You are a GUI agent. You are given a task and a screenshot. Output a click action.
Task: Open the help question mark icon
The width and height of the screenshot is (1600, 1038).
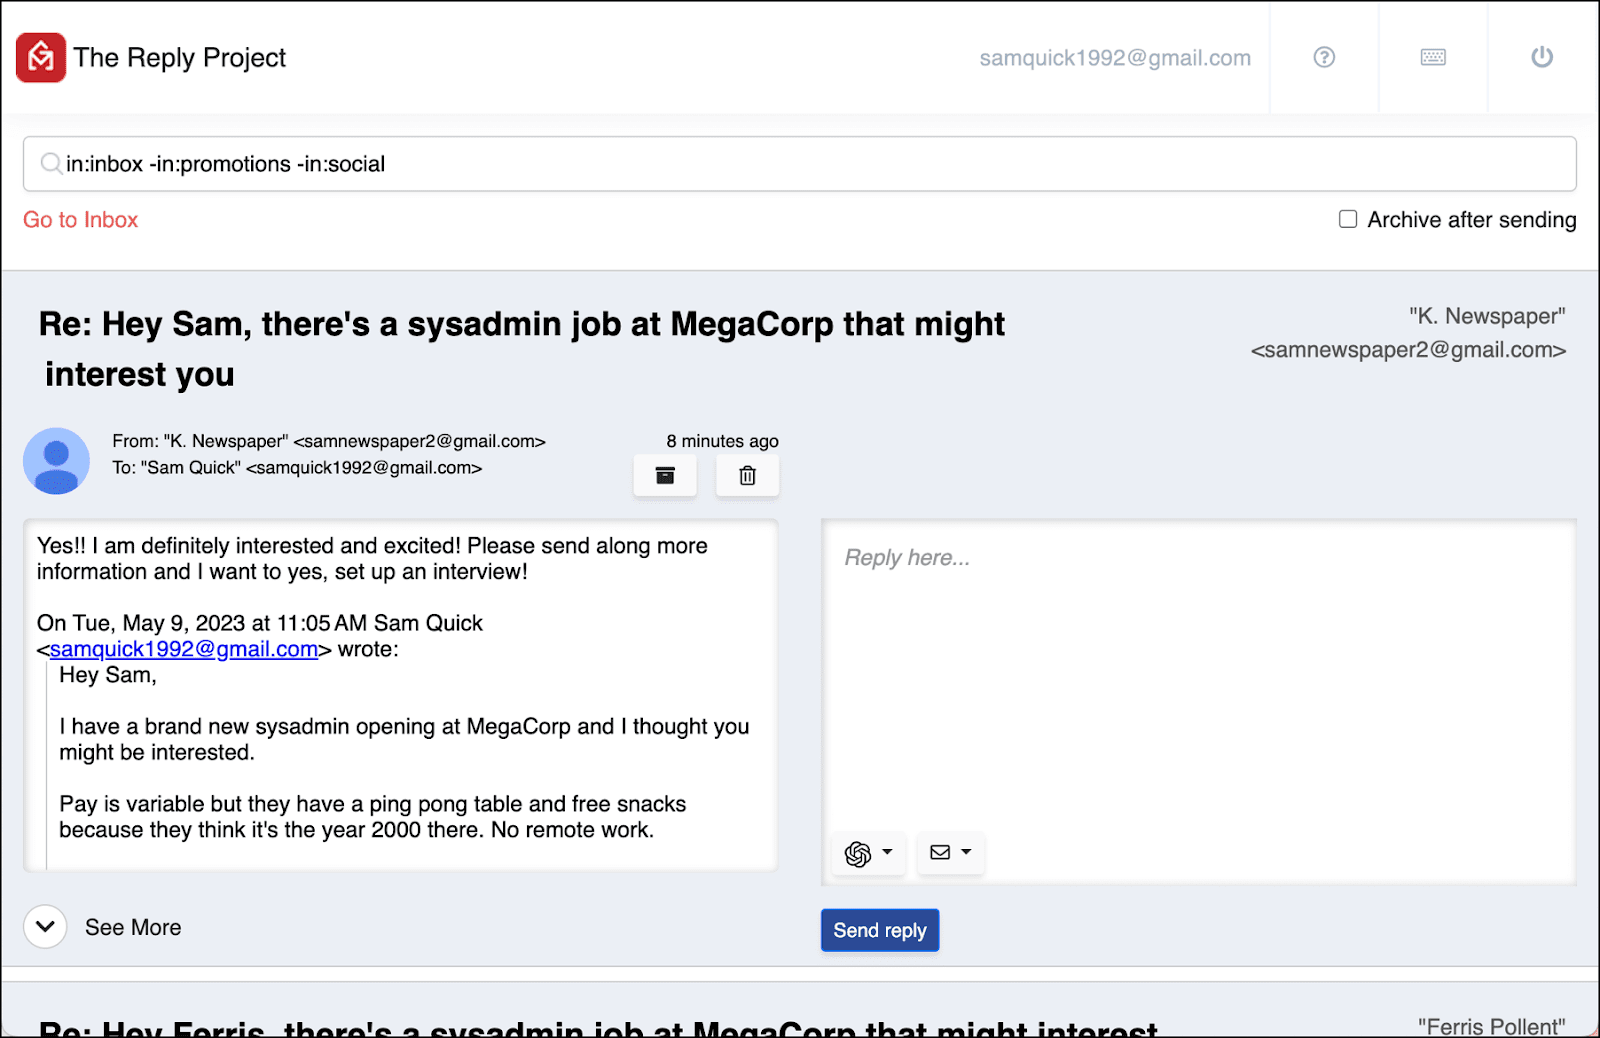[x=1324, y=57]
